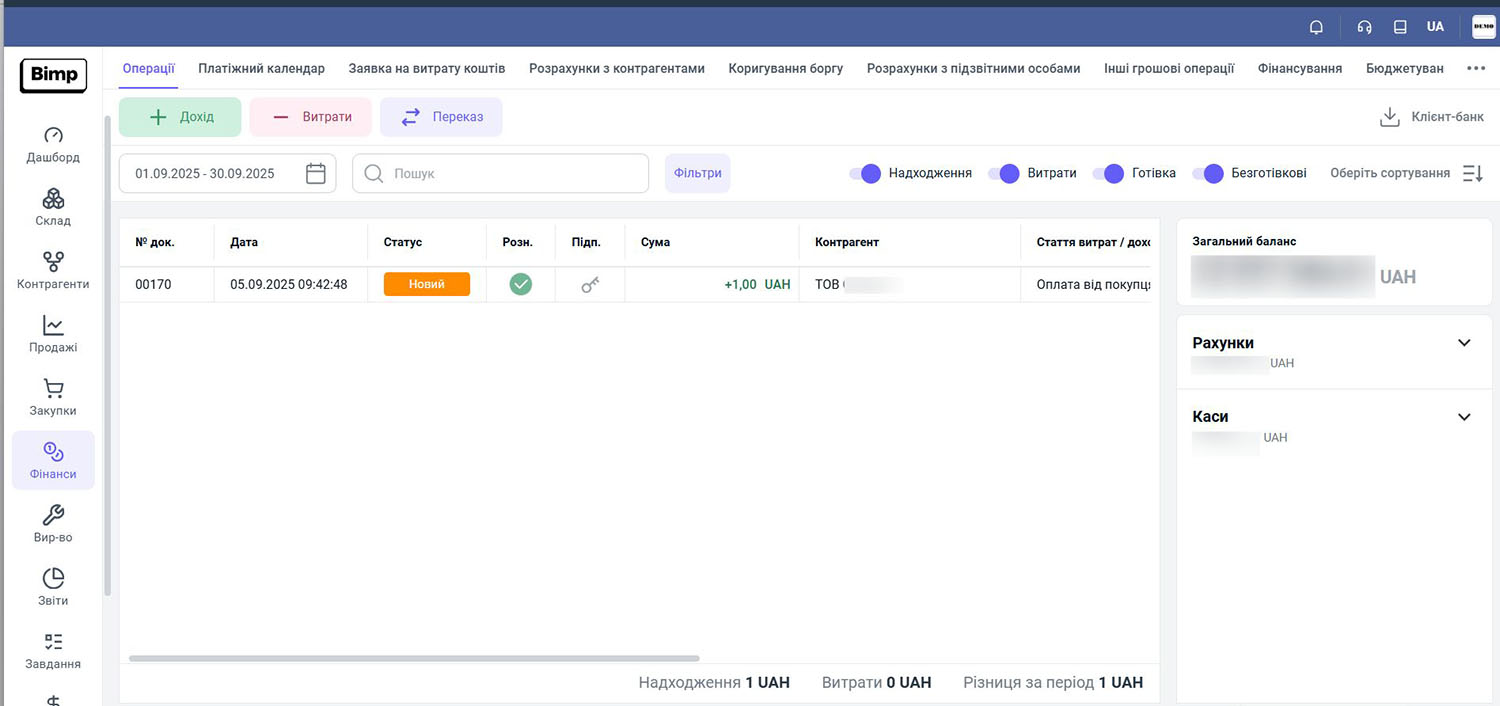Click the horizontal table scrollbar
Viewport: 1500px width, 706px height.
tap(414, 658)
